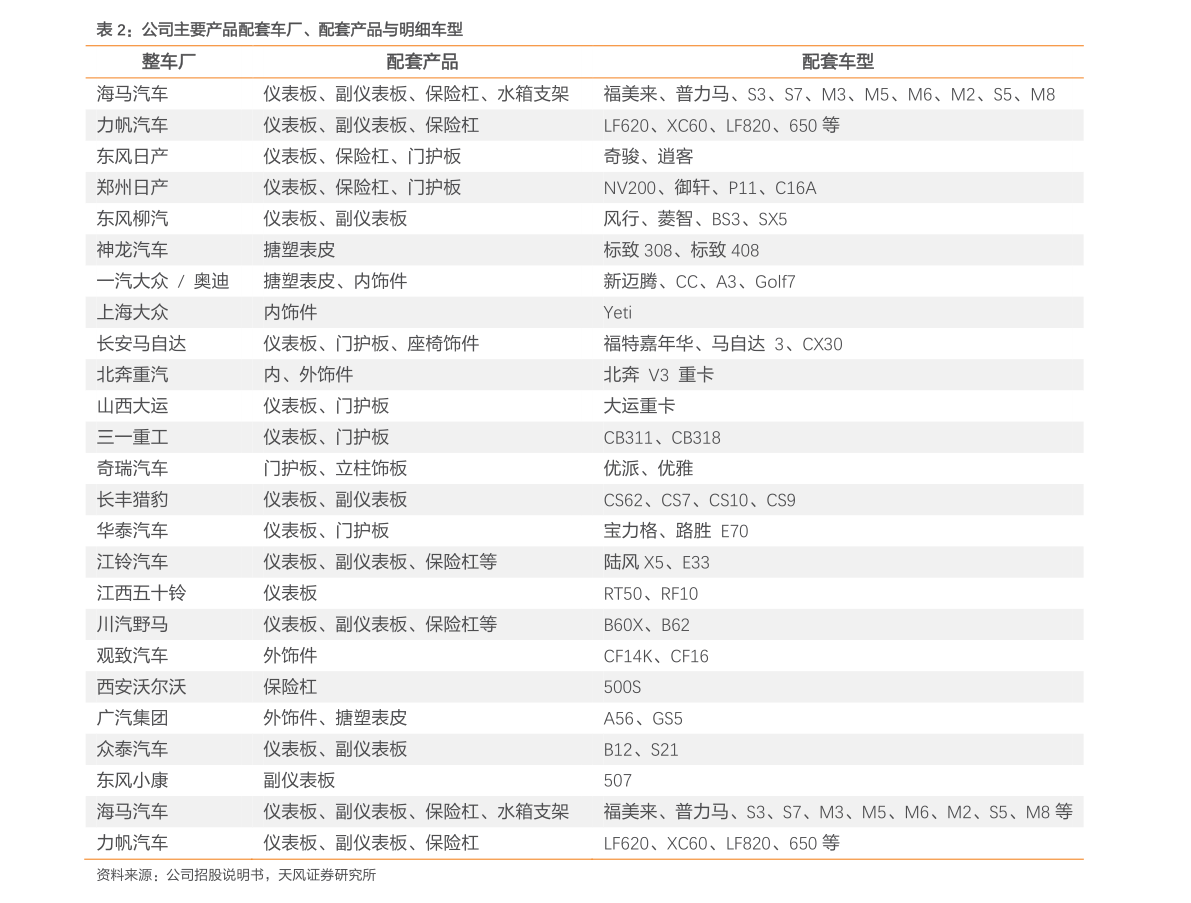Click the B12、S21 models cell
1191x903 pixels.
(x=640, y=749)
